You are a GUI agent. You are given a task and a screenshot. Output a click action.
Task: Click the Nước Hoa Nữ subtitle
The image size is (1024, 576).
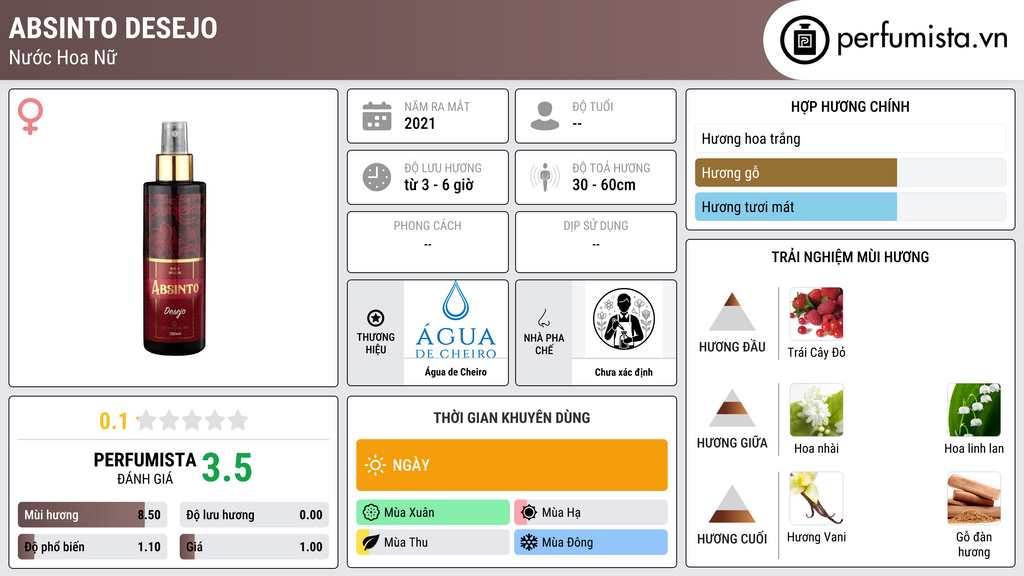click(63, 57)
